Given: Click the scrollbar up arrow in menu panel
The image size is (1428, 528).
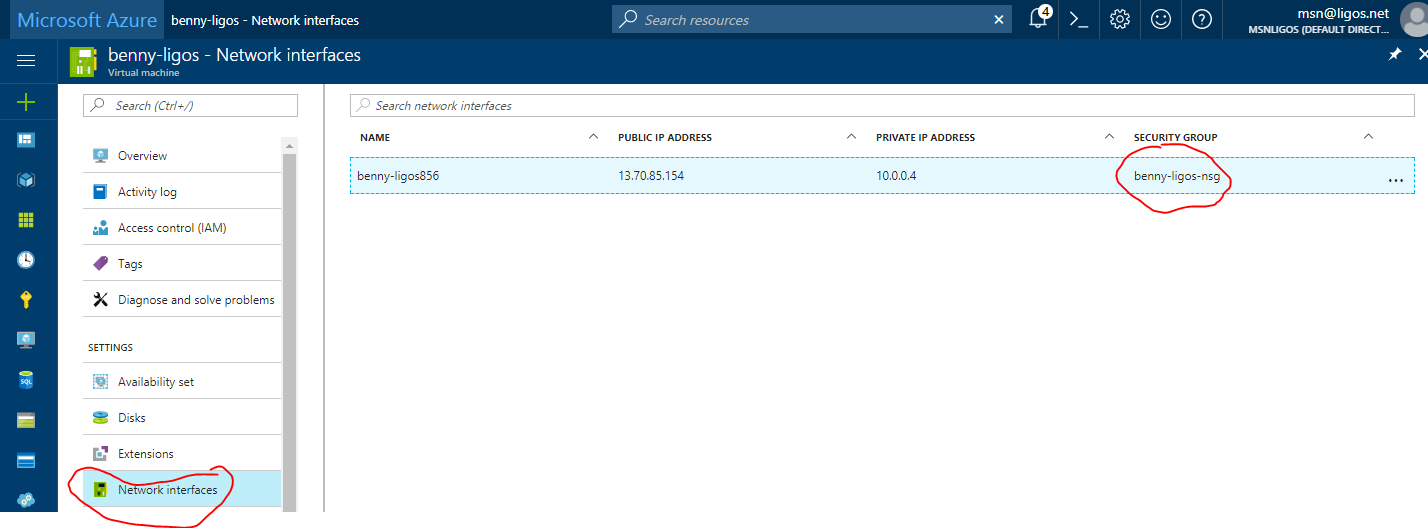Looking at the screenshot, I should coord(290,145).
